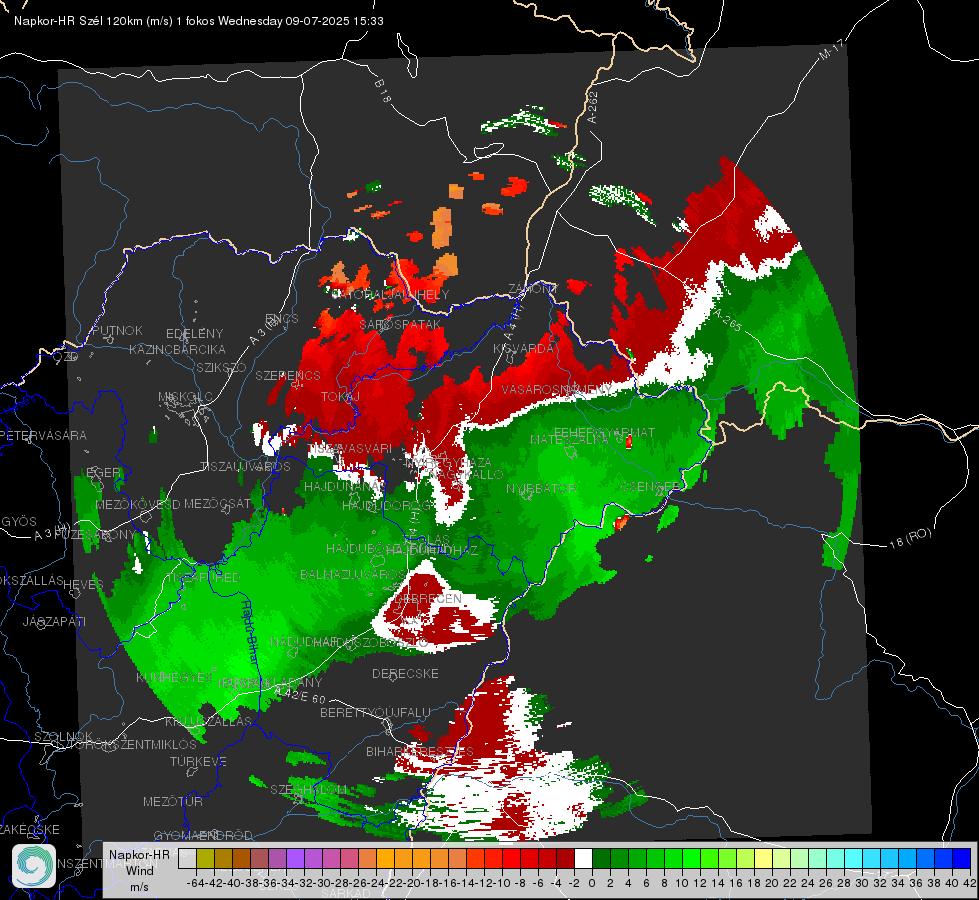The image size is (979, 900).
Task: Click the HEVES city label
Action: 83,585
